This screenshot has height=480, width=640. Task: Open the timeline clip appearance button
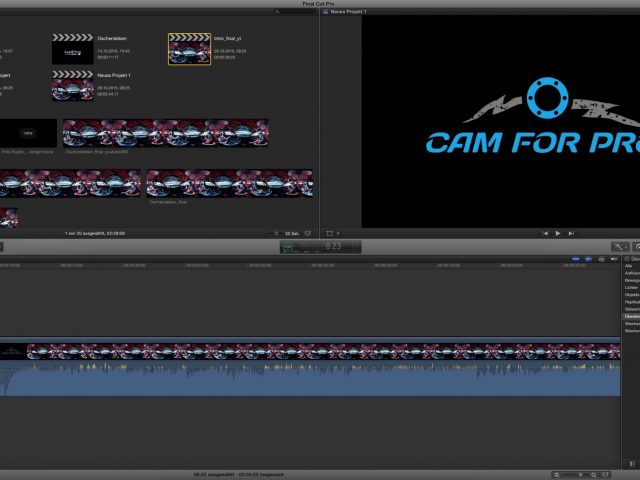(606, 475)
